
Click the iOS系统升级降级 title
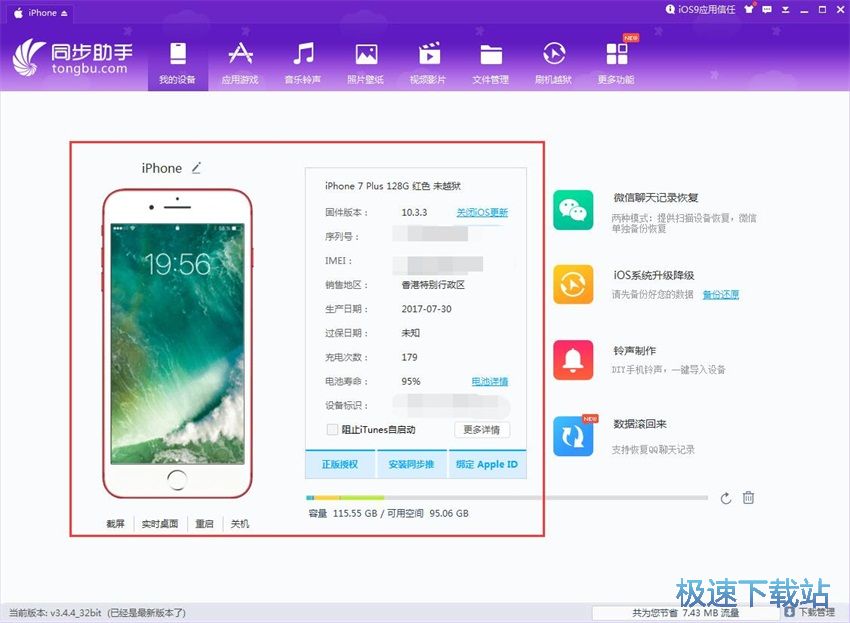coord(654,275)
